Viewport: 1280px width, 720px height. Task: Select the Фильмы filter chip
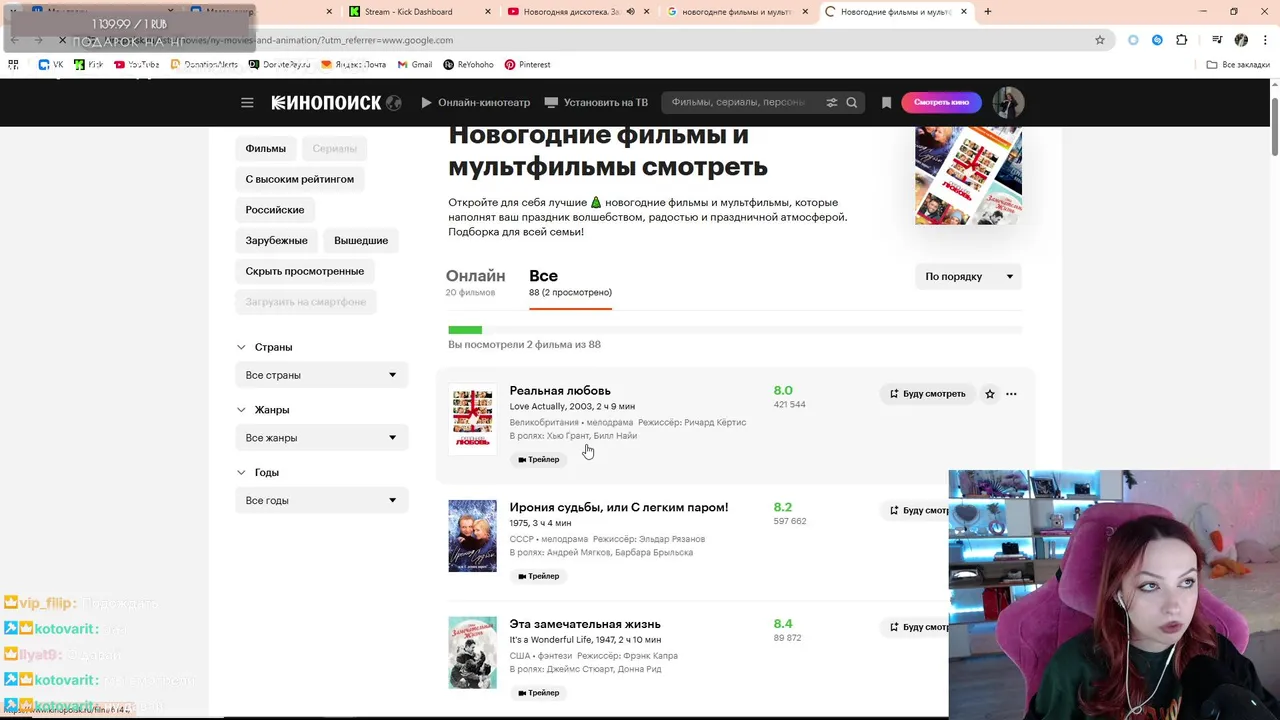(x=266, y=148)
